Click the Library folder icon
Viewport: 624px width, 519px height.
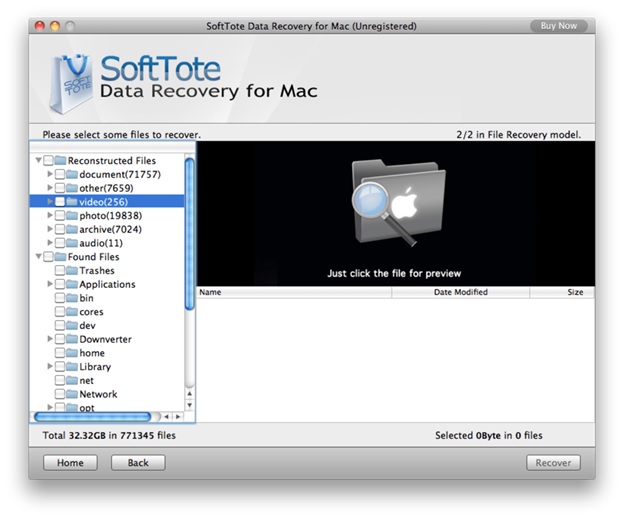(x=72, y=367)
